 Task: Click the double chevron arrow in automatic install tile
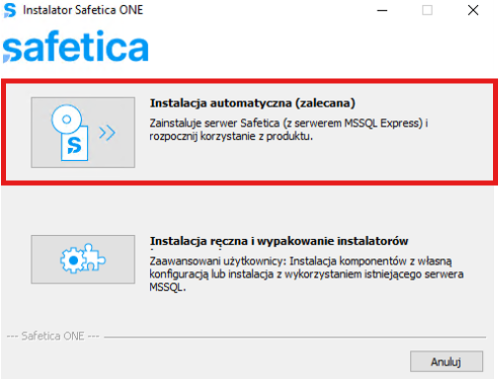coord(107,133)
